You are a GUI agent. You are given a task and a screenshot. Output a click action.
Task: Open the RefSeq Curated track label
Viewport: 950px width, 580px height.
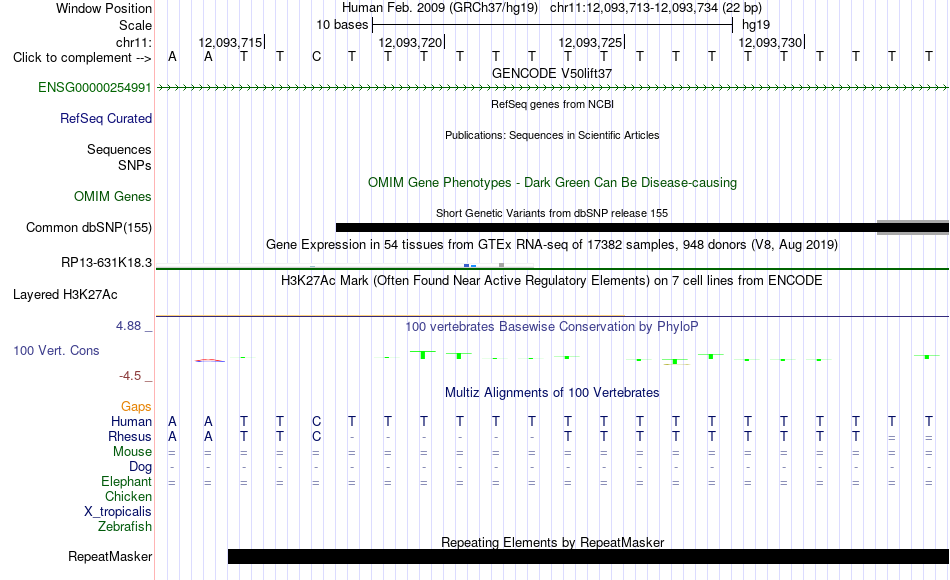point(106,119)
